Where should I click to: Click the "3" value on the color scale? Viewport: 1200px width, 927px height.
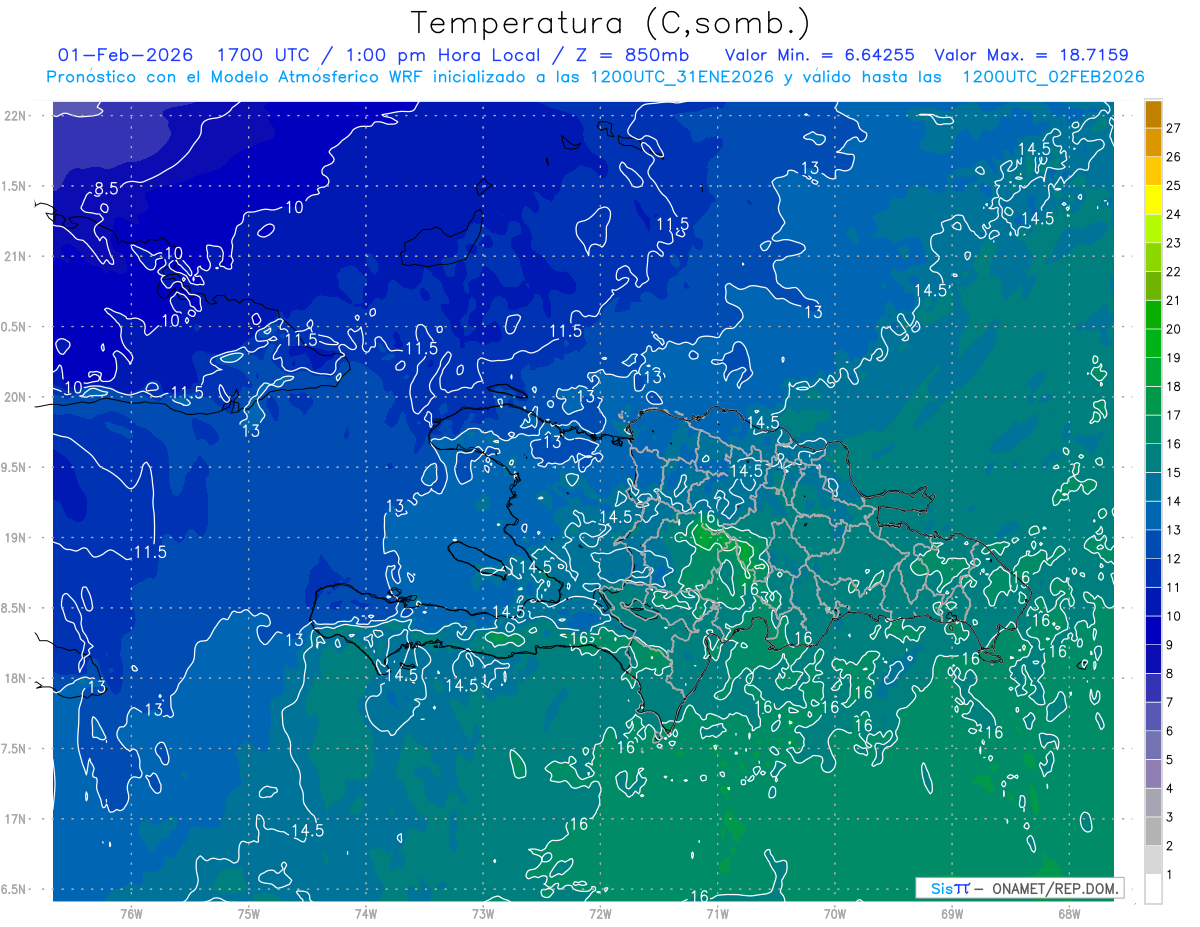(x=1170, y=818)
